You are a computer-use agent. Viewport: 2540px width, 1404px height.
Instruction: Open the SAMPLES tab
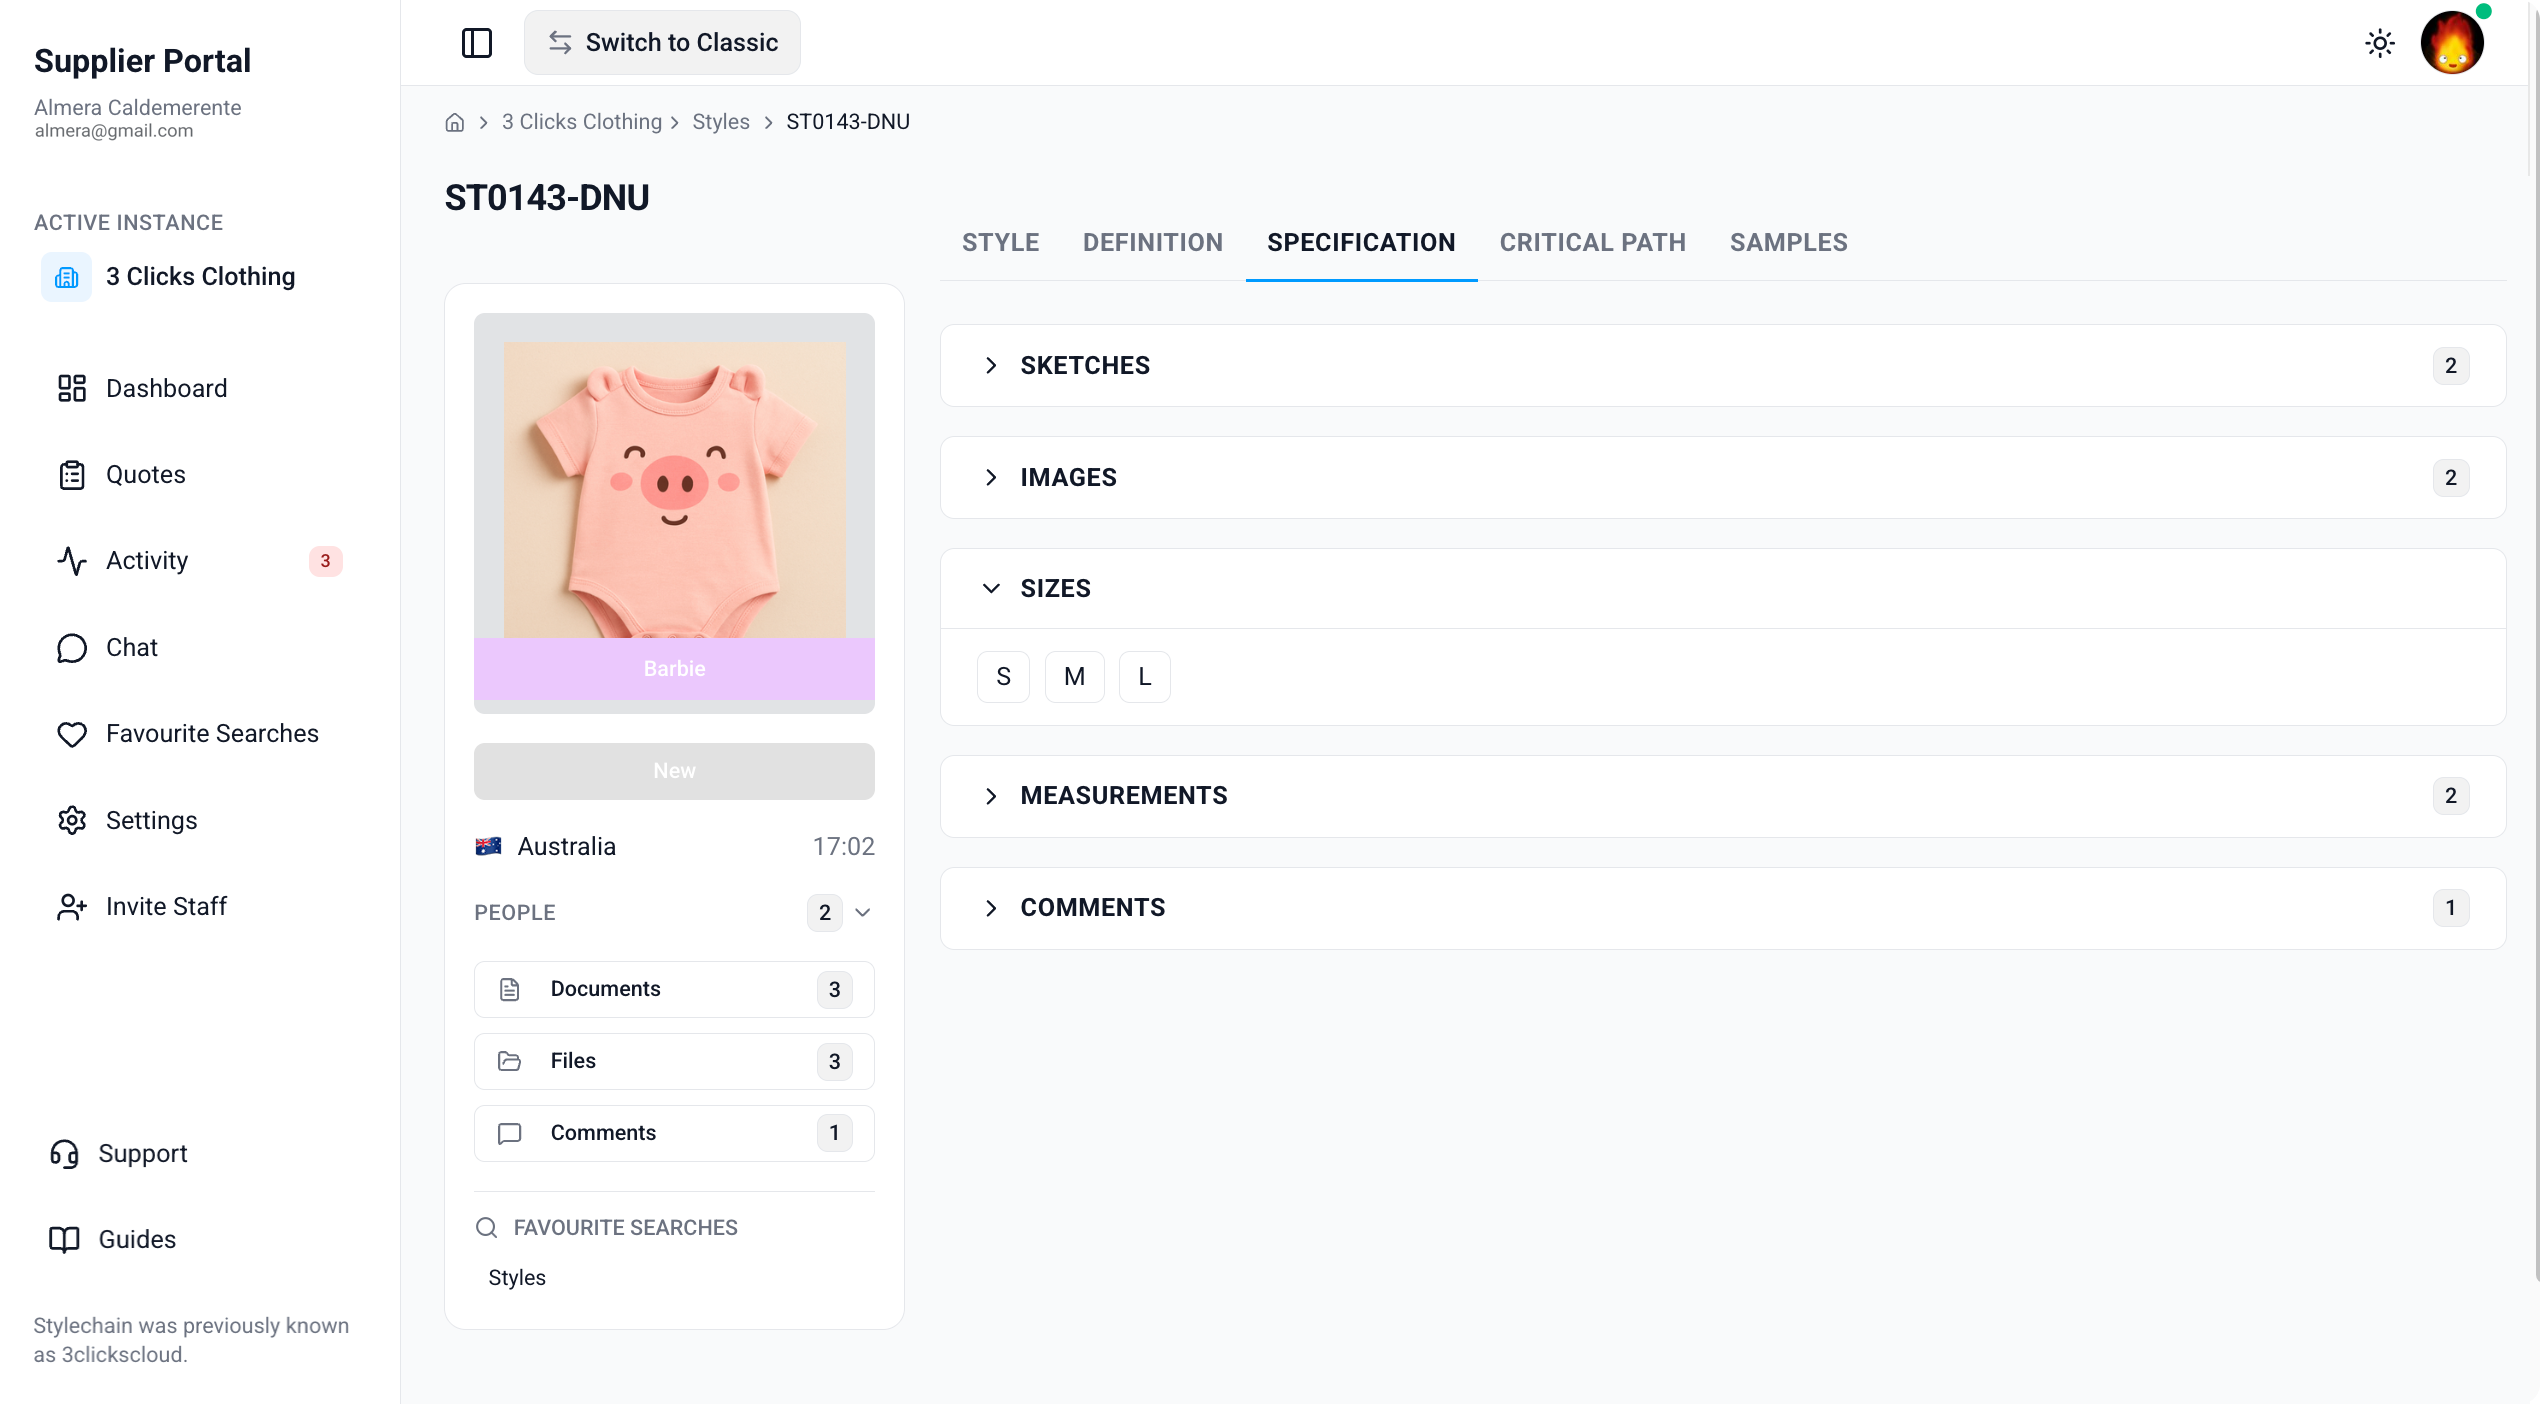[1788, 243]
